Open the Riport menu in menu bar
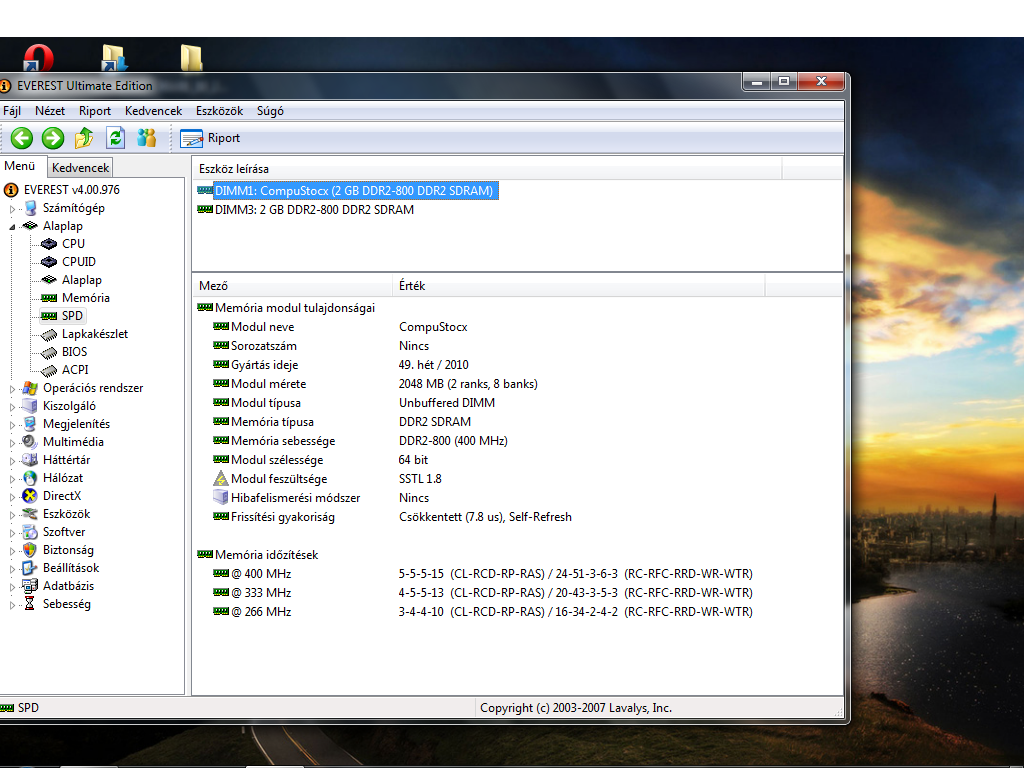The image size is (1024, 768). 95,111
